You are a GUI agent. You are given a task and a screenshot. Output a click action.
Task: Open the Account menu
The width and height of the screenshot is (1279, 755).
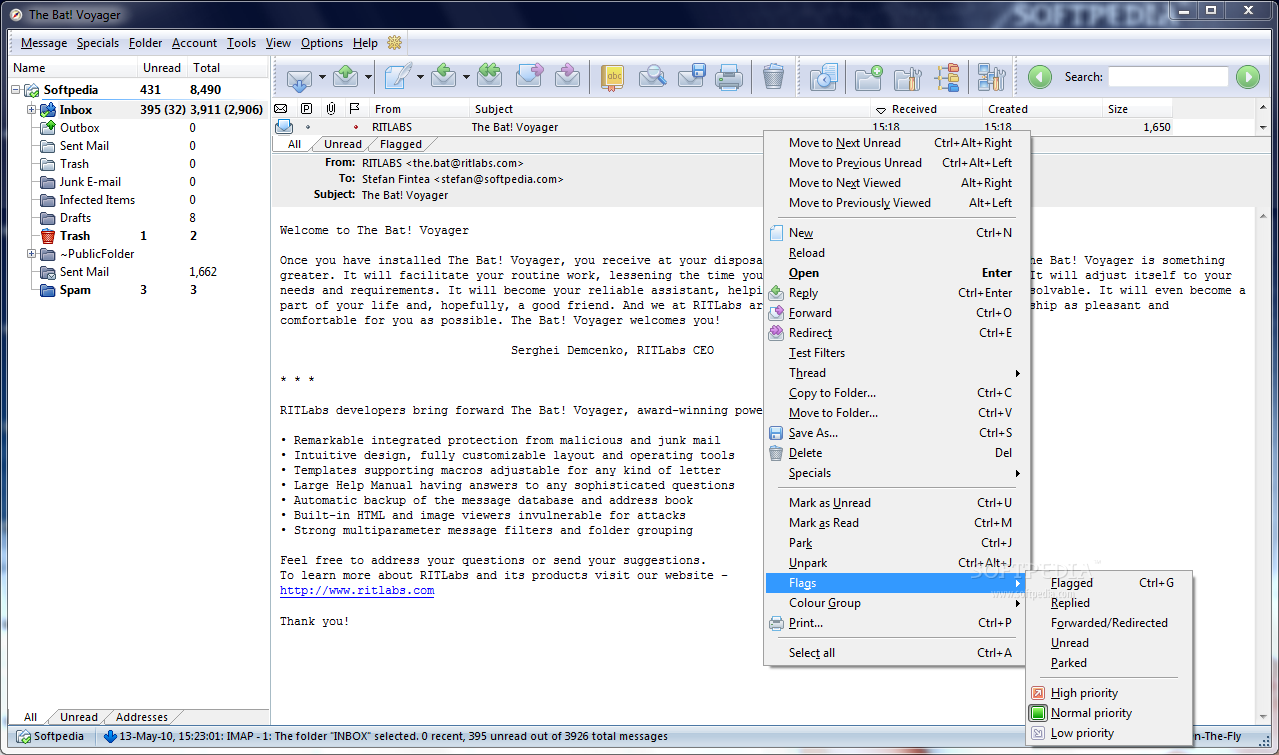[194, 43]
